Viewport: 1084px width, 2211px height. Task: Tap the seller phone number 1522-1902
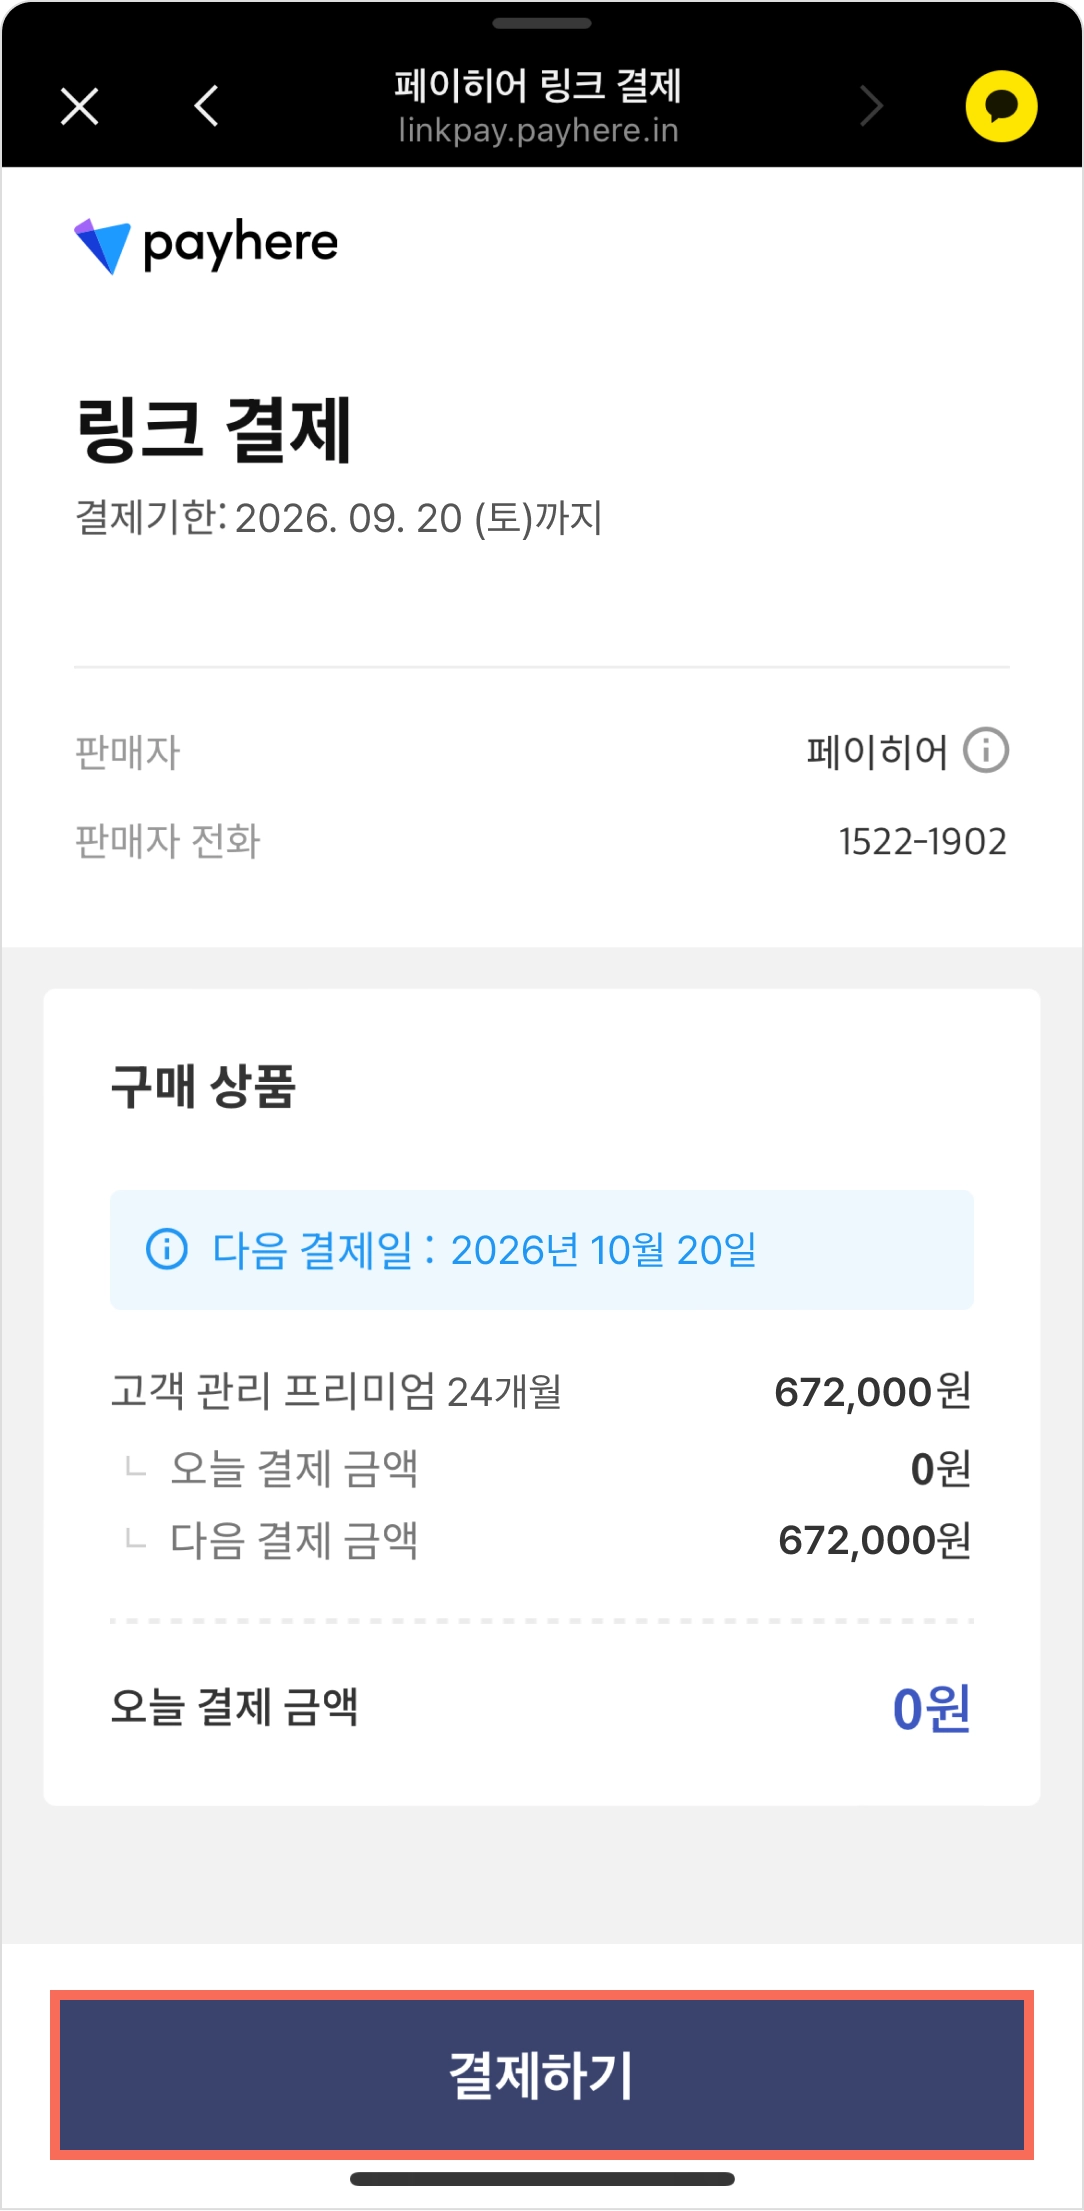pyautogui.click(x=922, y=842)
